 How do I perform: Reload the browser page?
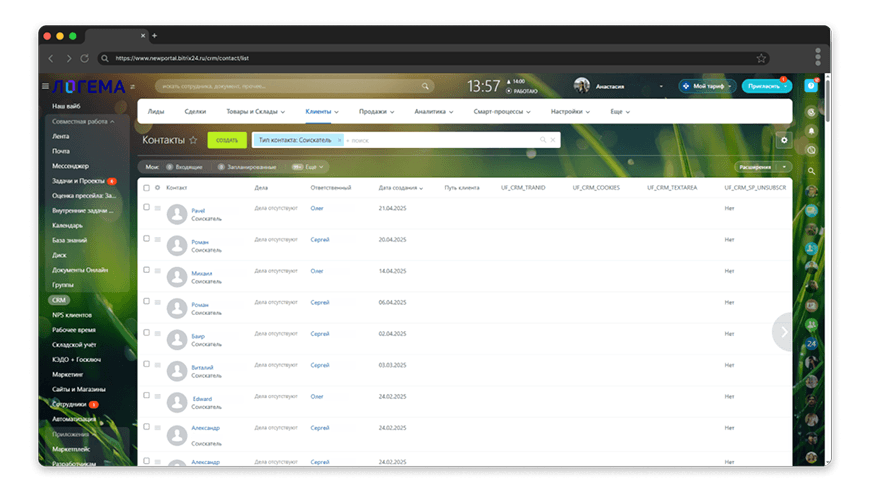click(85, 58)
